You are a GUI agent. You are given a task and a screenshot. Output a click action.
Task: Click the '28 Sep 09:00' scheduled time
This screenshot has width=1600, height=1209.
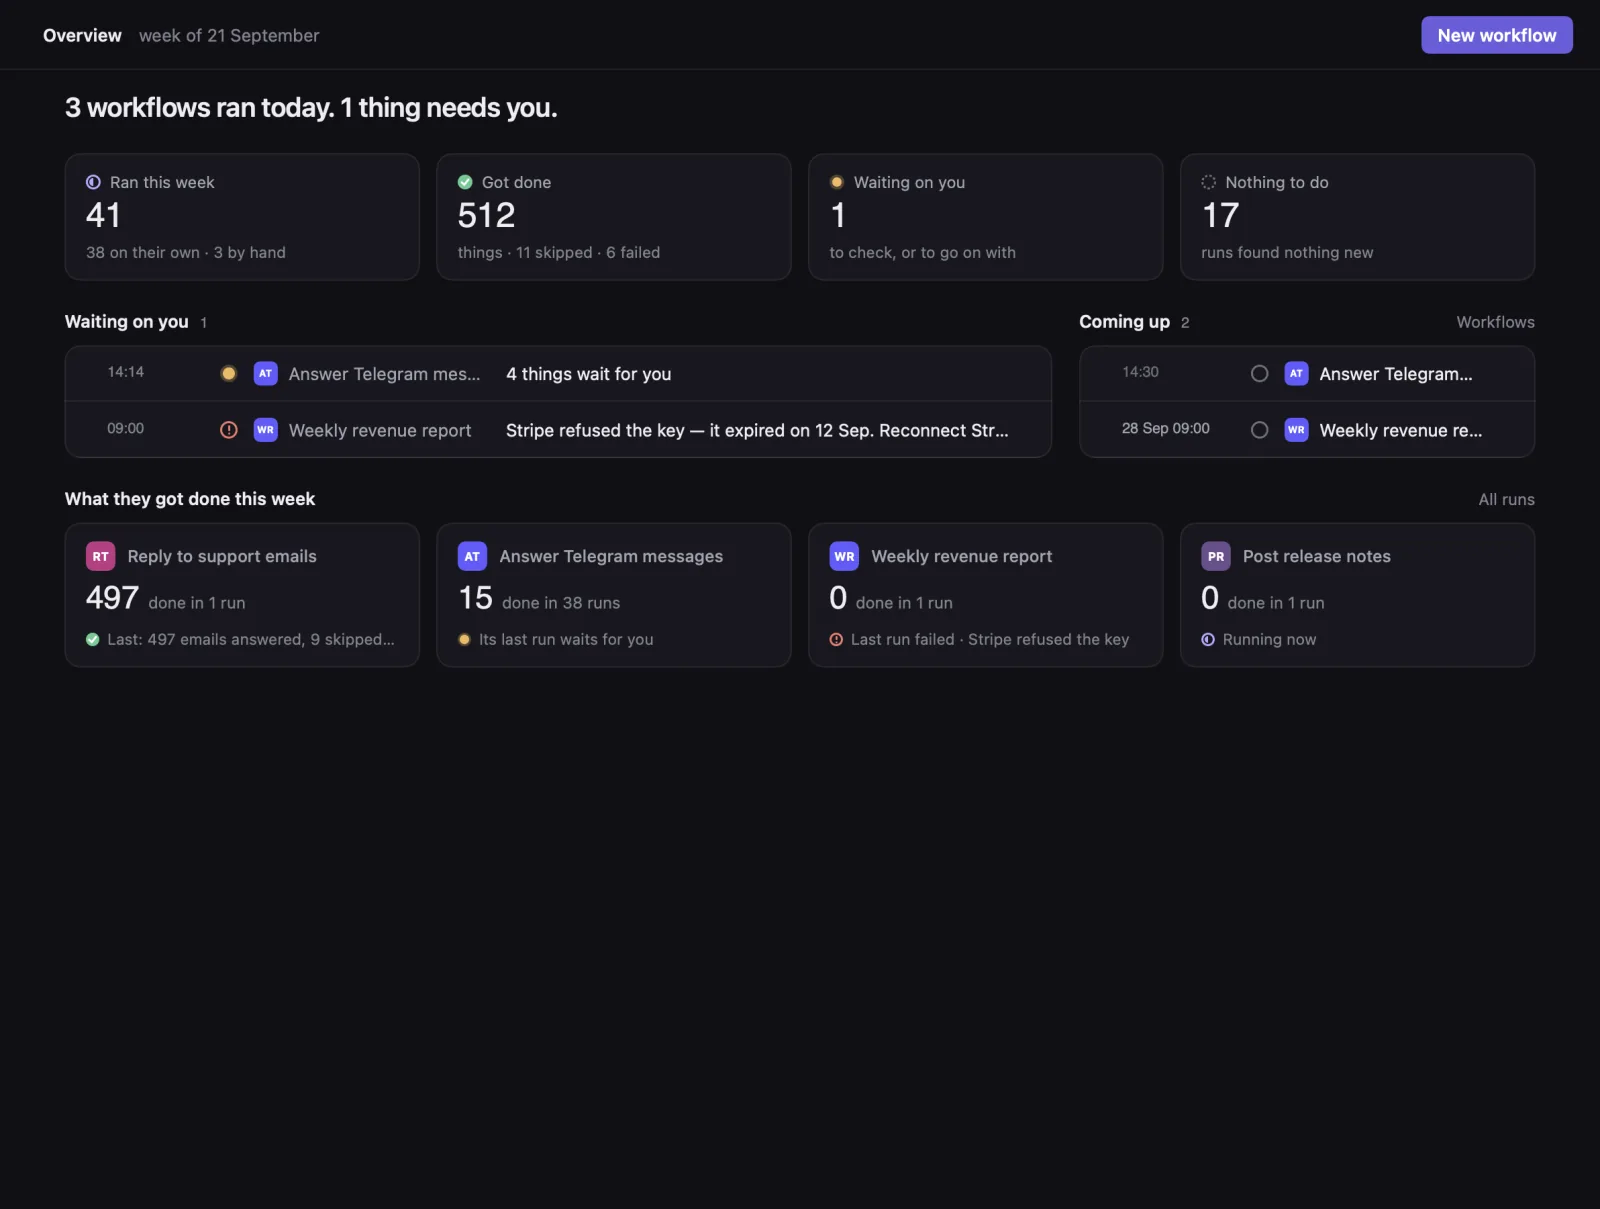(1165, 428)
